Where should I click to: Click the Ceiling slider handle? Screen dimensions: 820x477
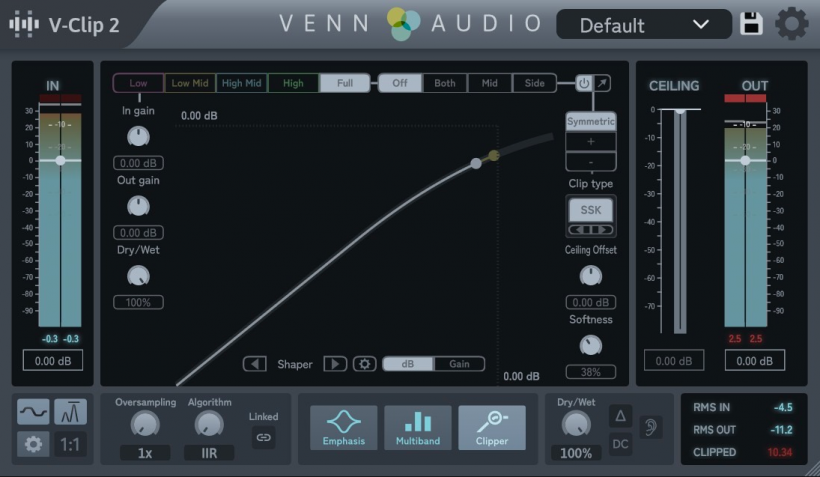point(680,110)
